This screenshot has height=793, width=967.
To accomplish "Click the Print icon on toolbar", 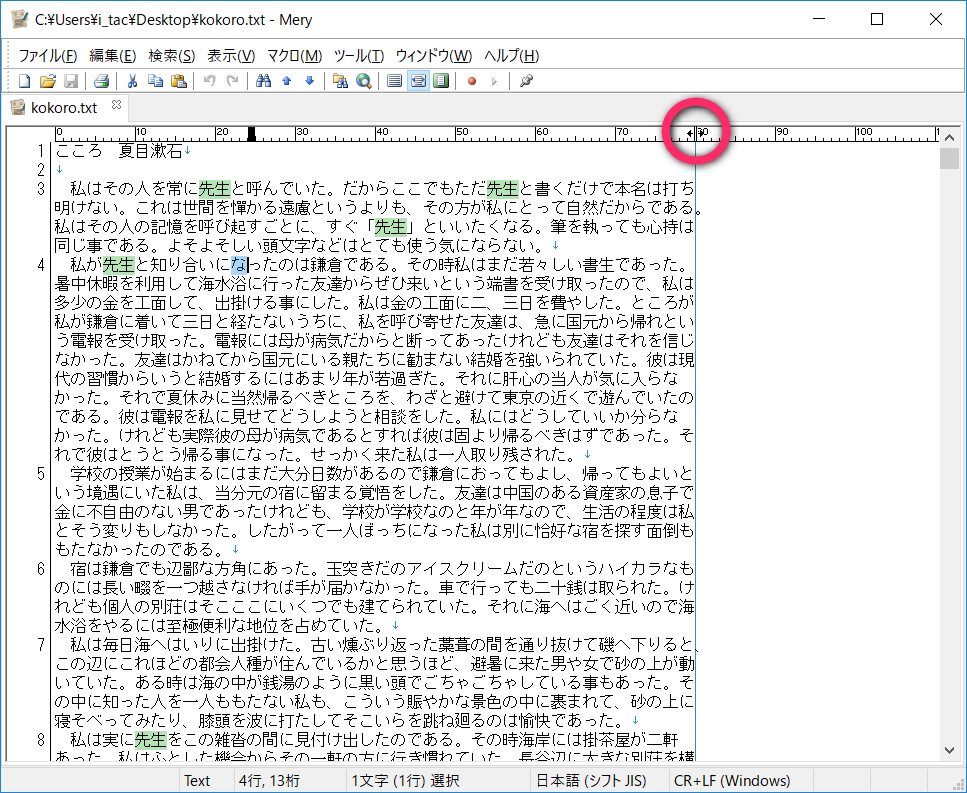I will pyautogui.click(x=101, y=81).
